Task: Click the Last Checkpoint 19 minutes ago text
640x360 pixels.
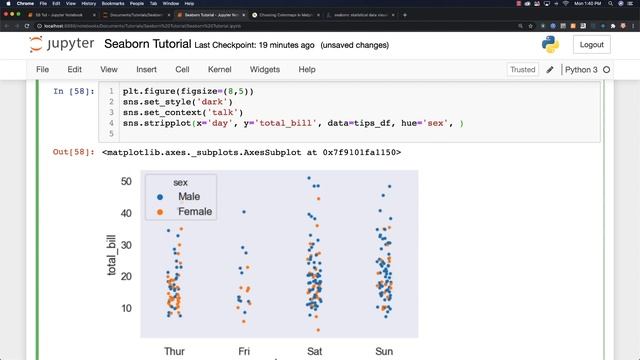Action: tap(254, 45)
